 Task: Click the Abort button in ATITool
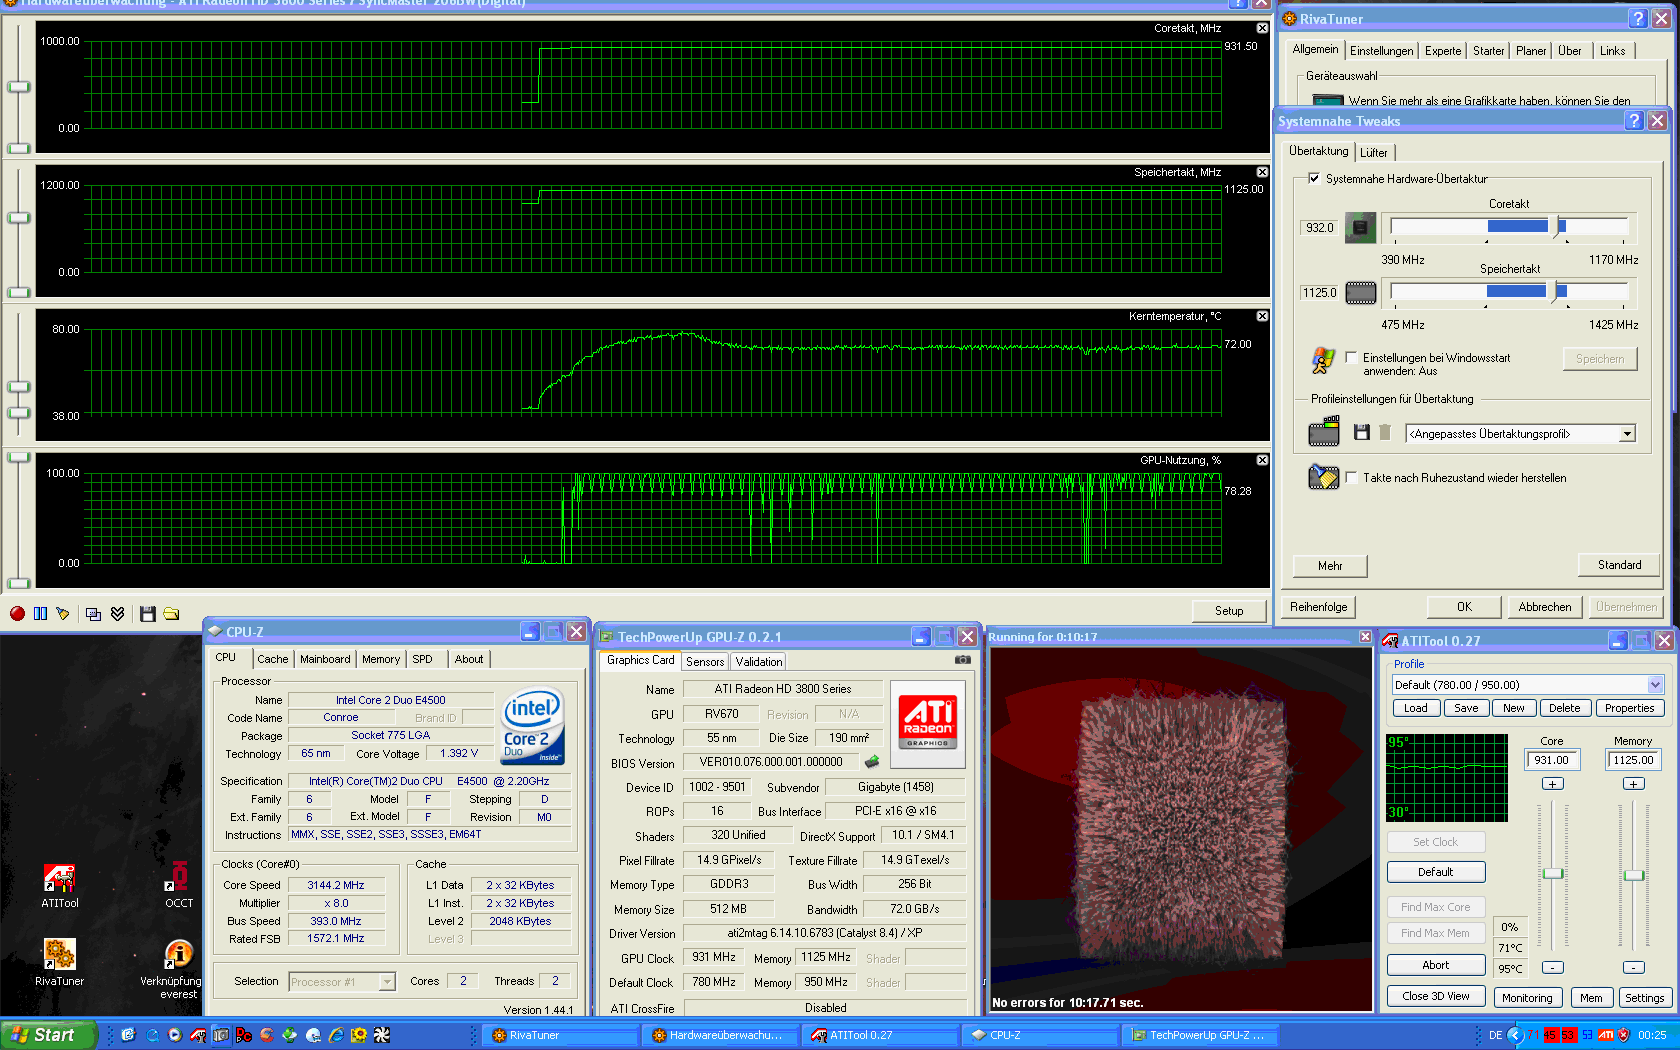[x=1436, y=965]
